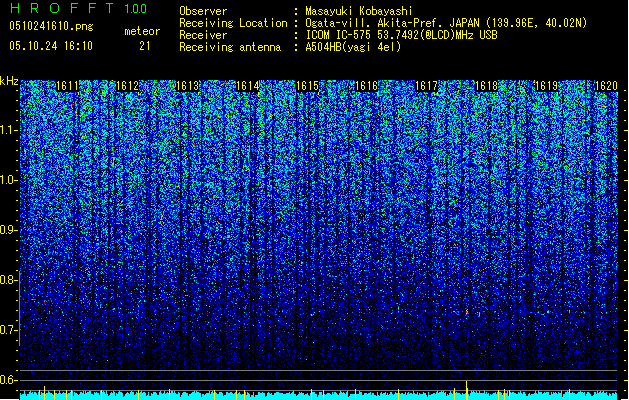The width and height of the screenshot is (629, 400).
Task: Click the 1619 time marker
Action: [546, 86]
